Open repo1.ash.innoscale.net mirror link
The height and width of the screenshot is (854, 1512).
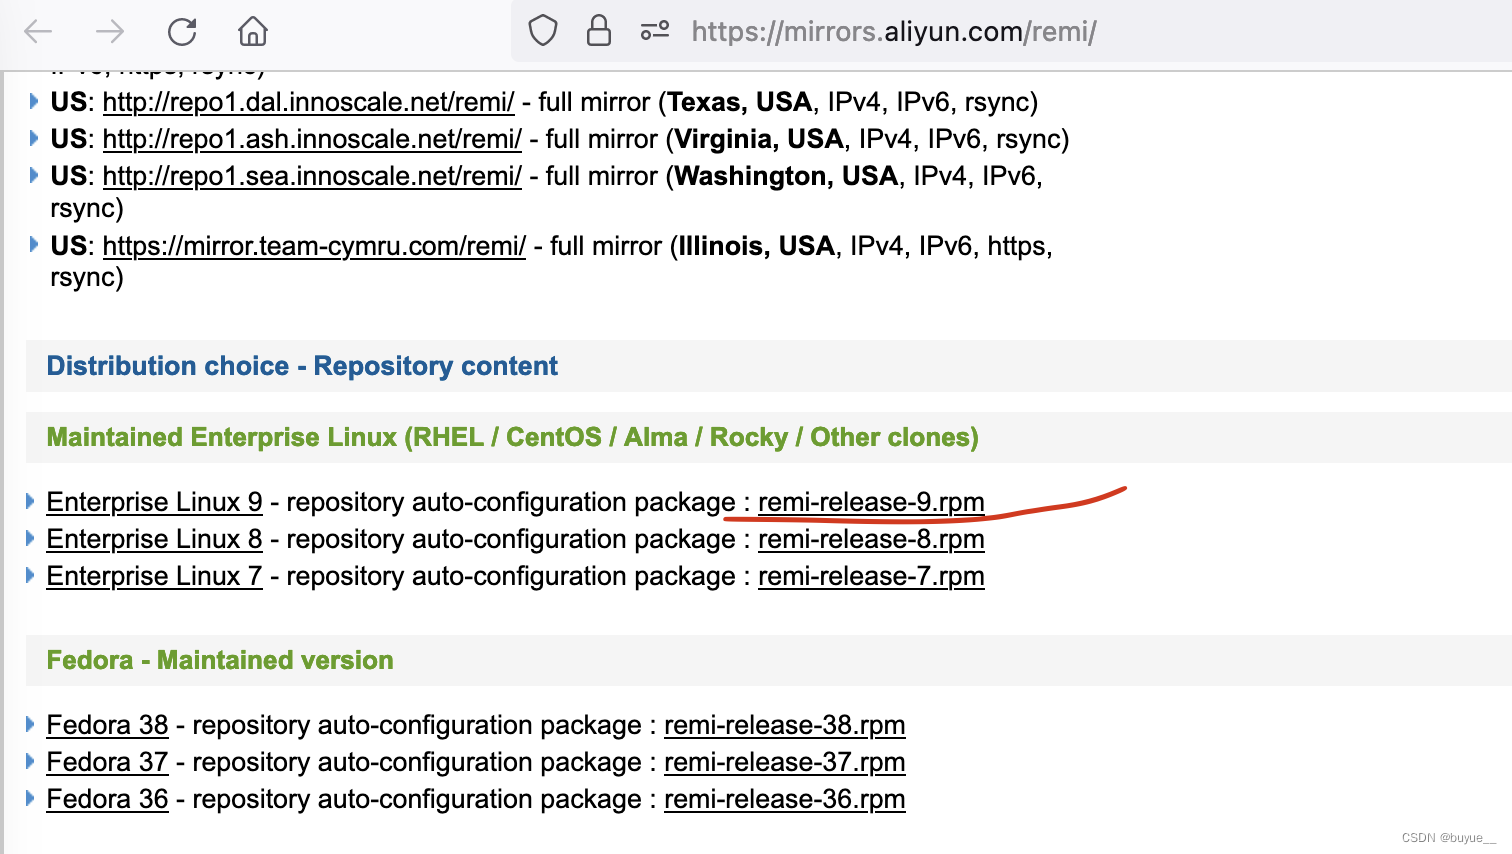click(312, 139)
